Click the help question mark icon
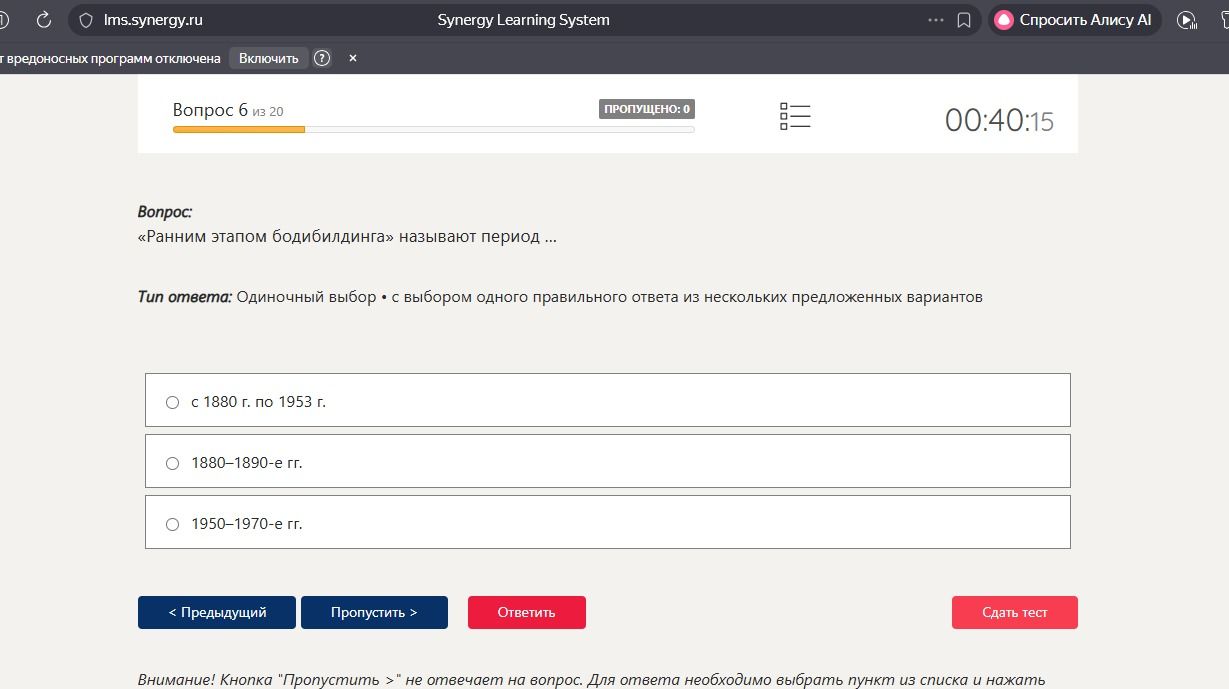The image size is (1229, 689). 322,58
